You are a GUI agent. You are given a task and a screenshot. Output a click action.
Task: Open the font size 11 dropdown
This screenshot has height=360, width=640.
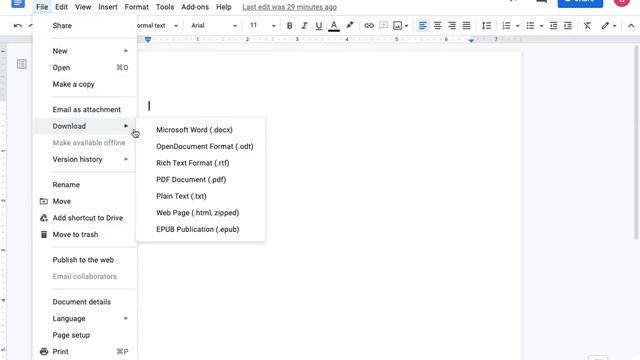click(x=262, y=25)
